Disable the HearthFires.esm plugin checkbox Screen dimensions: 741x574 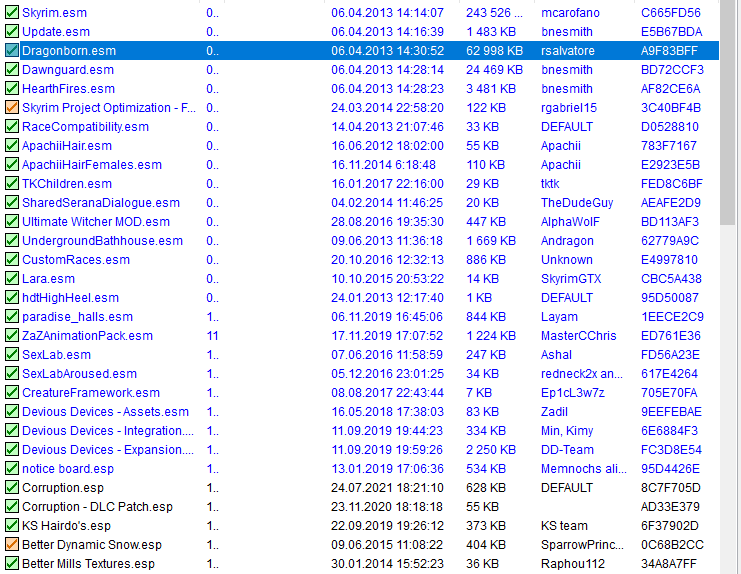(12, 89)
